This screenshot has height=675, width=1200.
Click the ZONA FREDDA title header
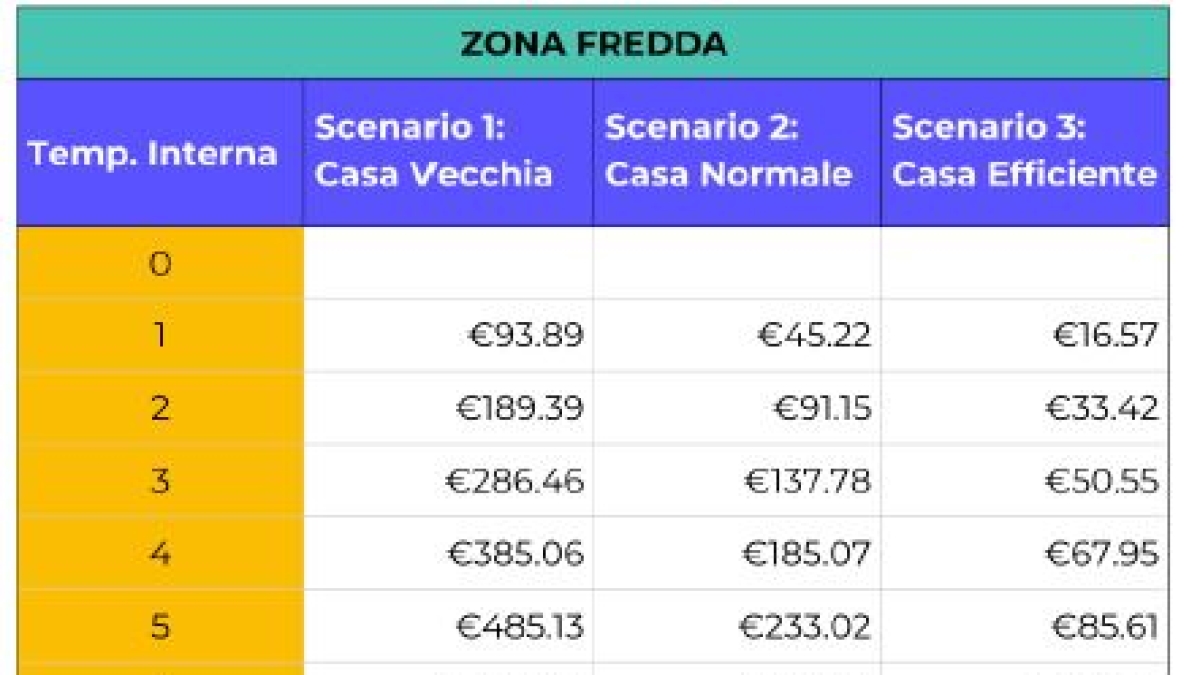click(x=593, y=44)
